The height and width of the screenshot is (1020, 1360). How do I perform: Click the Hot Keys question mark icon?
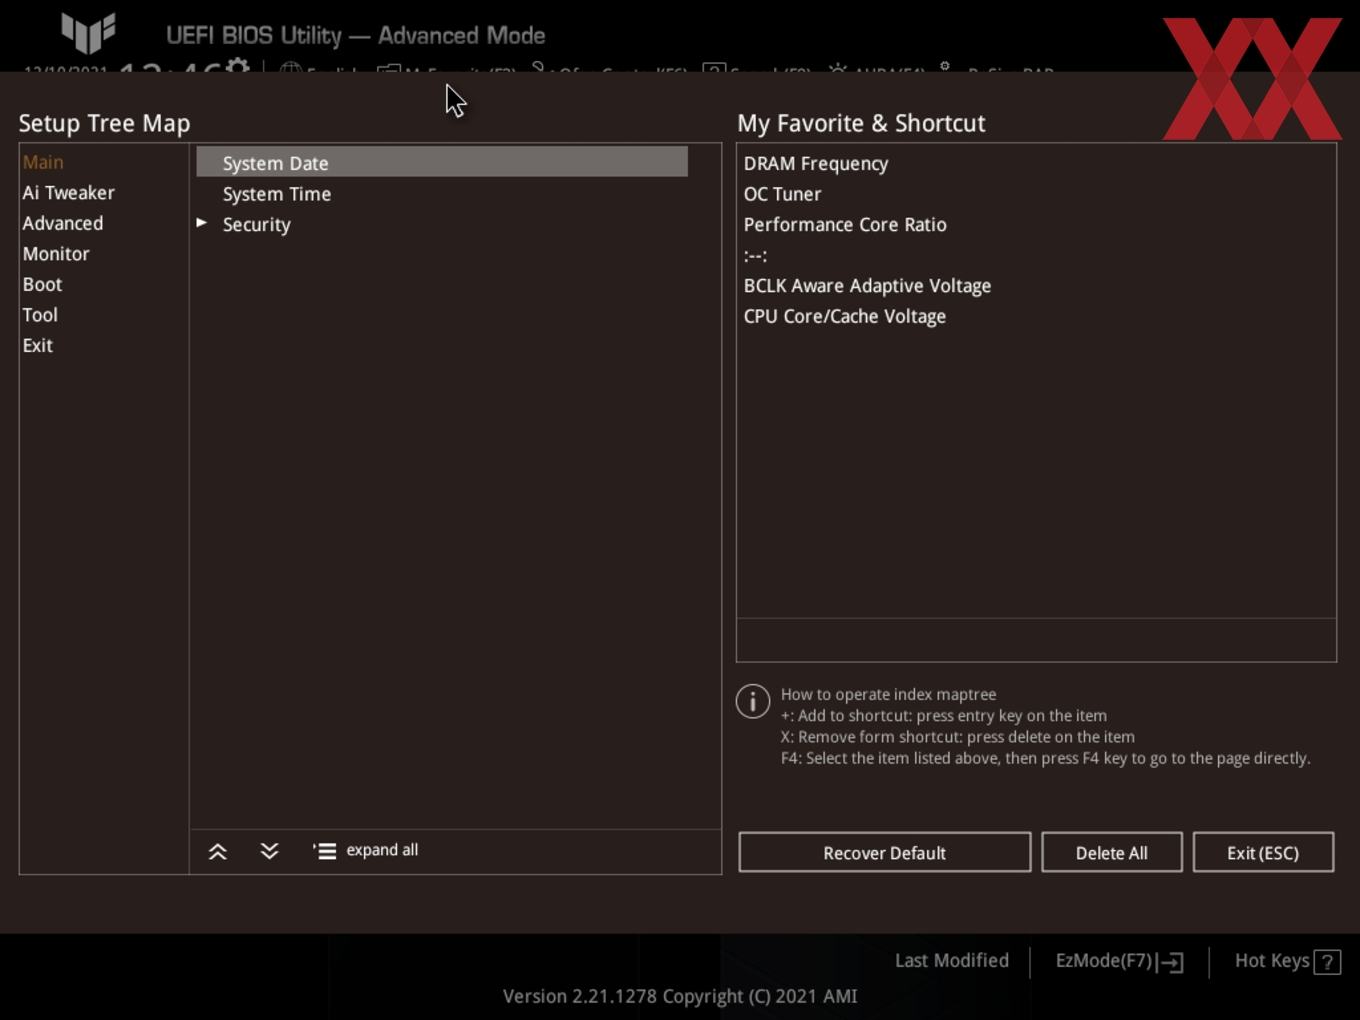point(1327,962)
